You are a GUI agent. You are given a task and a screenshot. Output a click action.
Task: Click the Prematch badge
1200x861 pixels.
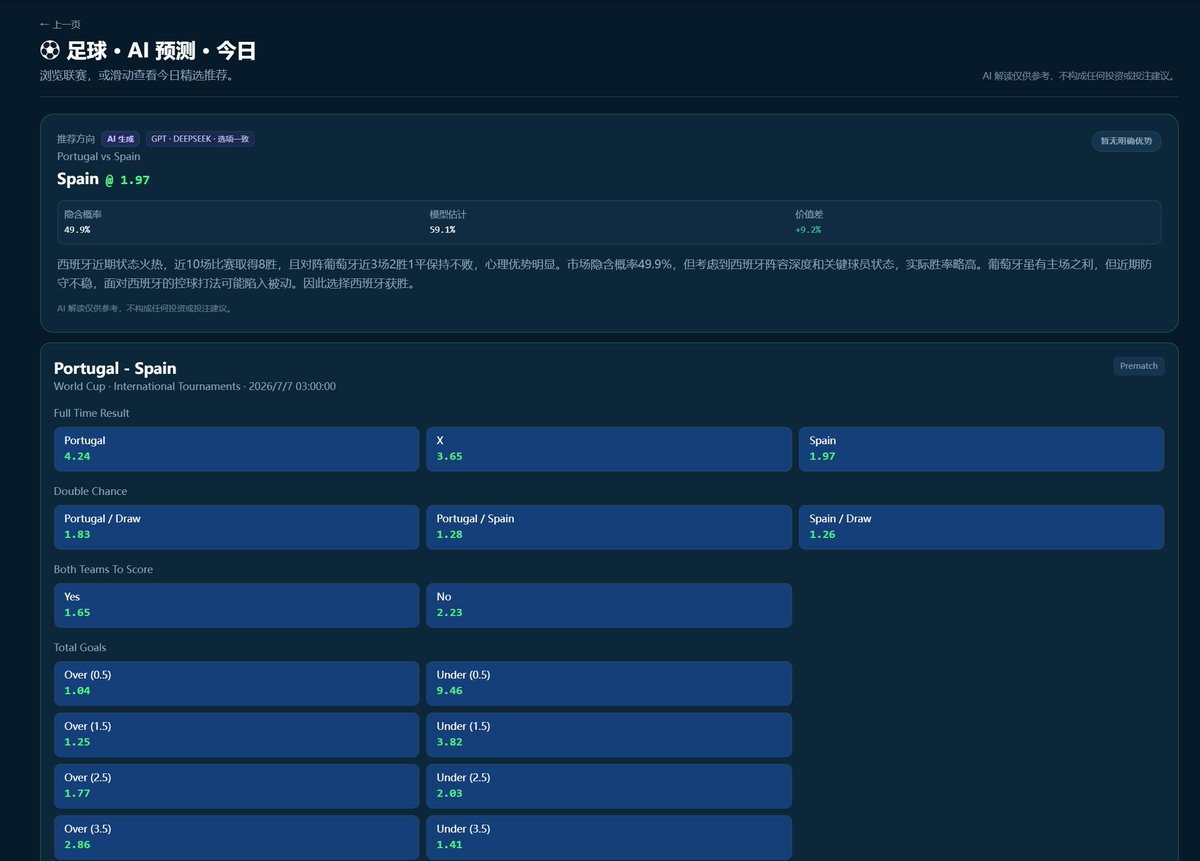pyautogui.click(x=1139, y=366)
